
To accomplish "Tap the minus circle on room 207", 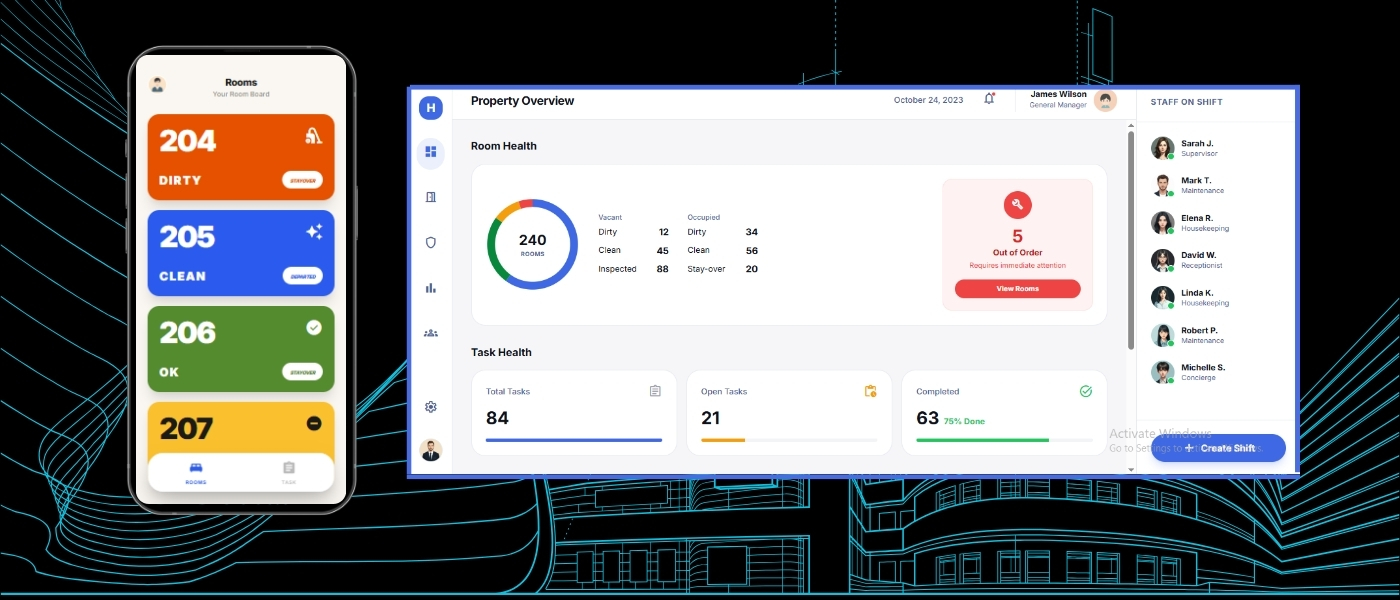I will (314, 424).
